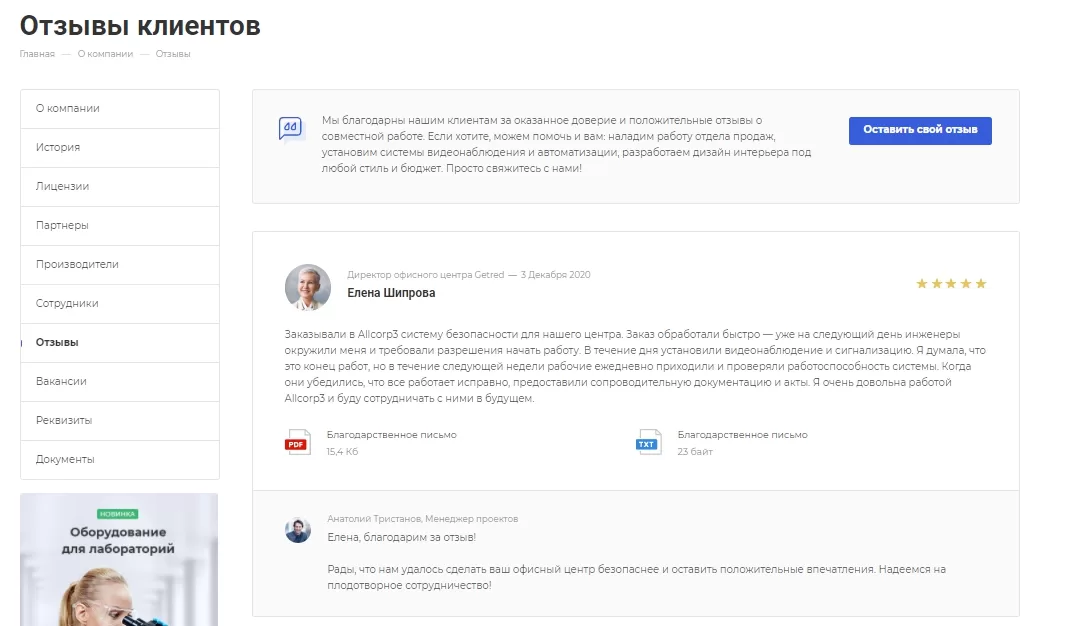Click the Оборудование для лабораторий banner
1067x626 pixels.
point(119,559)
